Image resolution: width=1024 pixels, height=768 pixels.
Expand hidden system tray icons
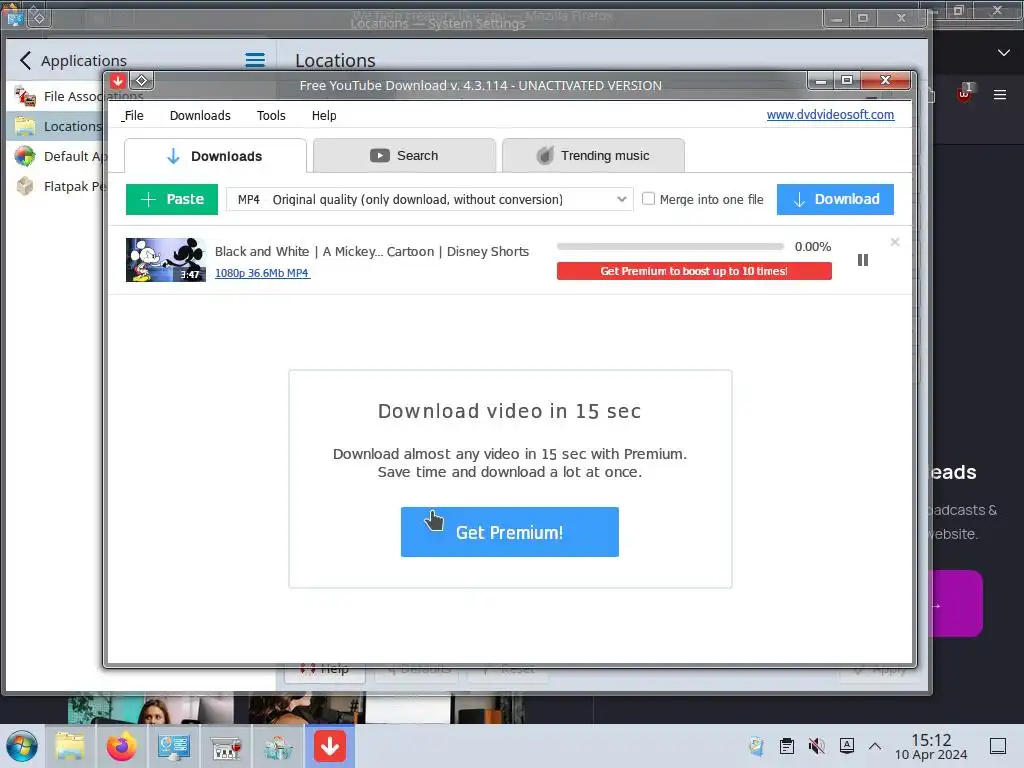click(875, 746)
